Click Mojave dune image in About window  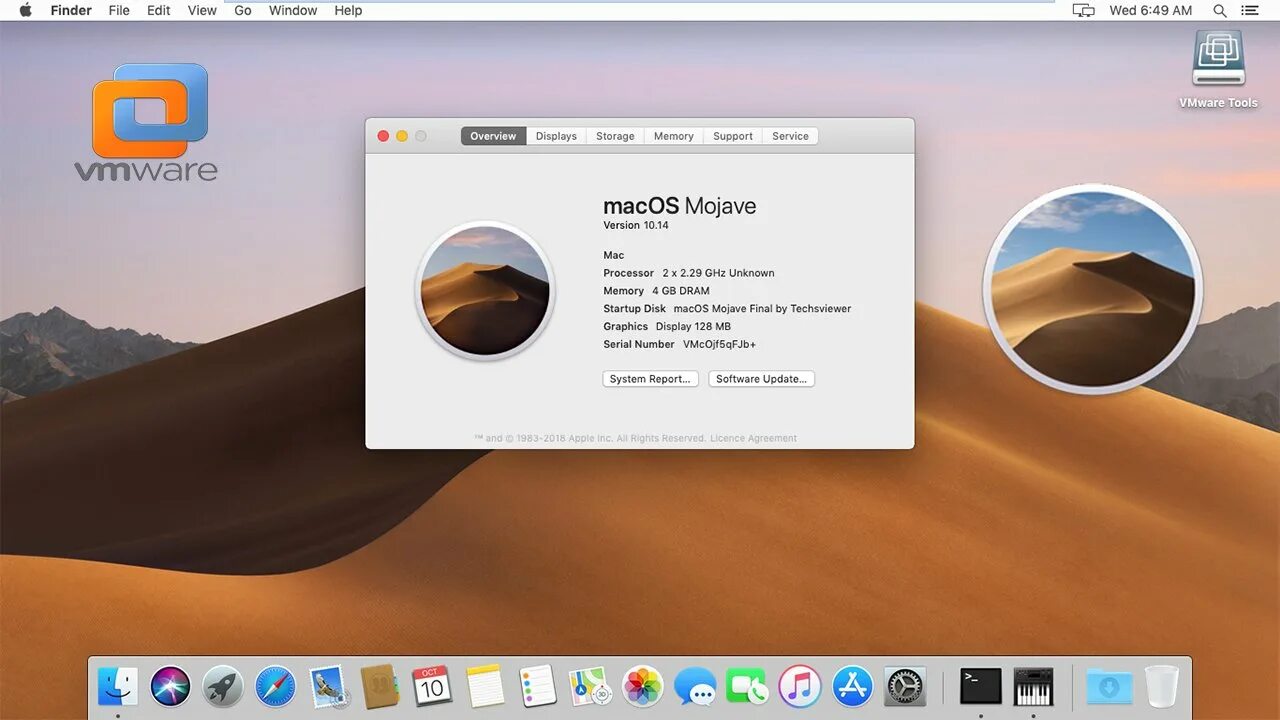tap(485, 290)
